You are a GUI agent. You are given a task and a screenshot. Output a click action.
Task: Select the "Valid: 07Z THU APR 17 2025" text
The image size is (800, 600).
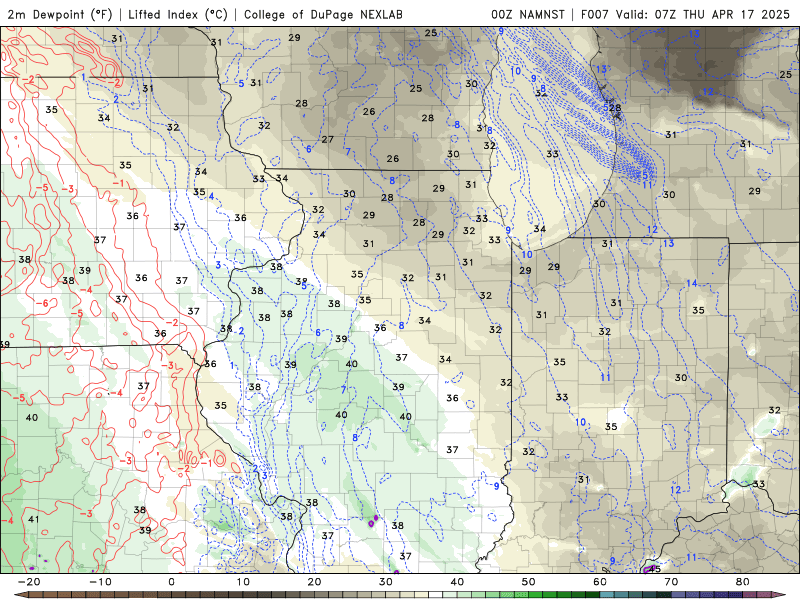pyautogui.click(x=703, y=14)
